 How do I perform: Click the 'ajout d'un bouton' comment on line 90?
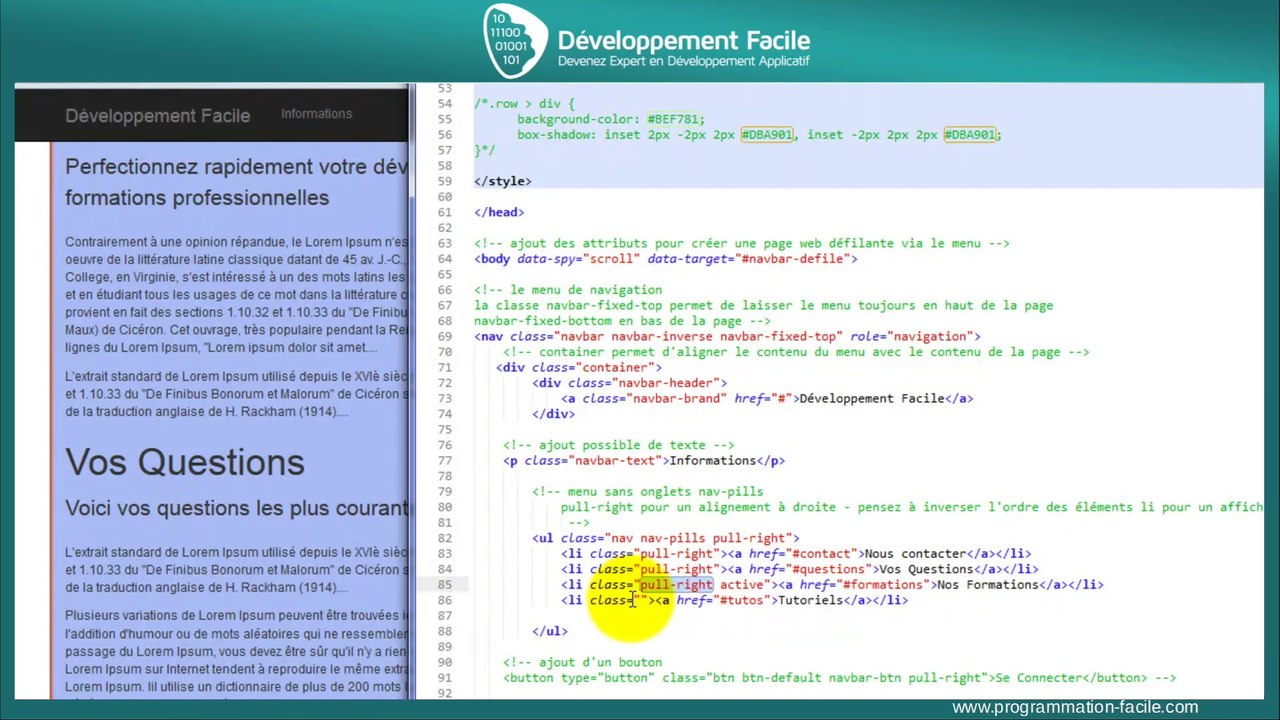pos(582,662)
